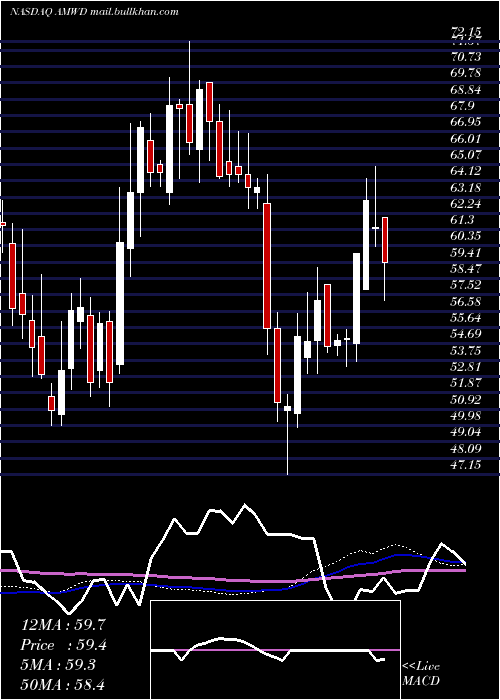Click the 67.9 price axis label
This screenshot has width=500, height=700.
click(x=462, y=106)
